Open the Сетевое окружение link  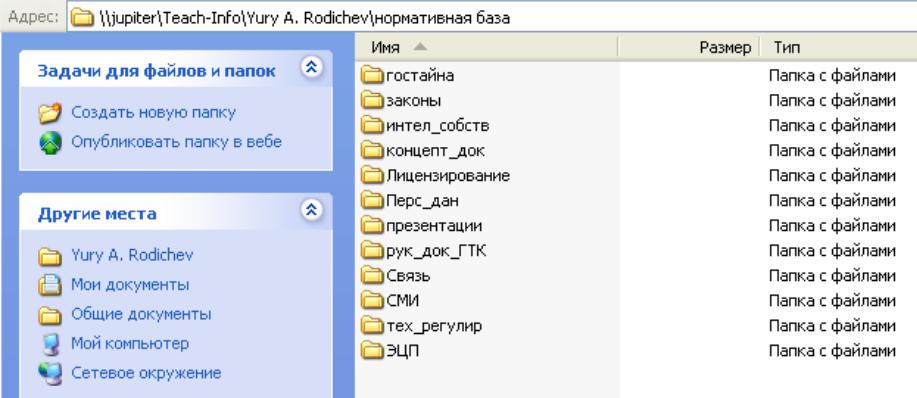pyautogui.click(x=146, y=373)
